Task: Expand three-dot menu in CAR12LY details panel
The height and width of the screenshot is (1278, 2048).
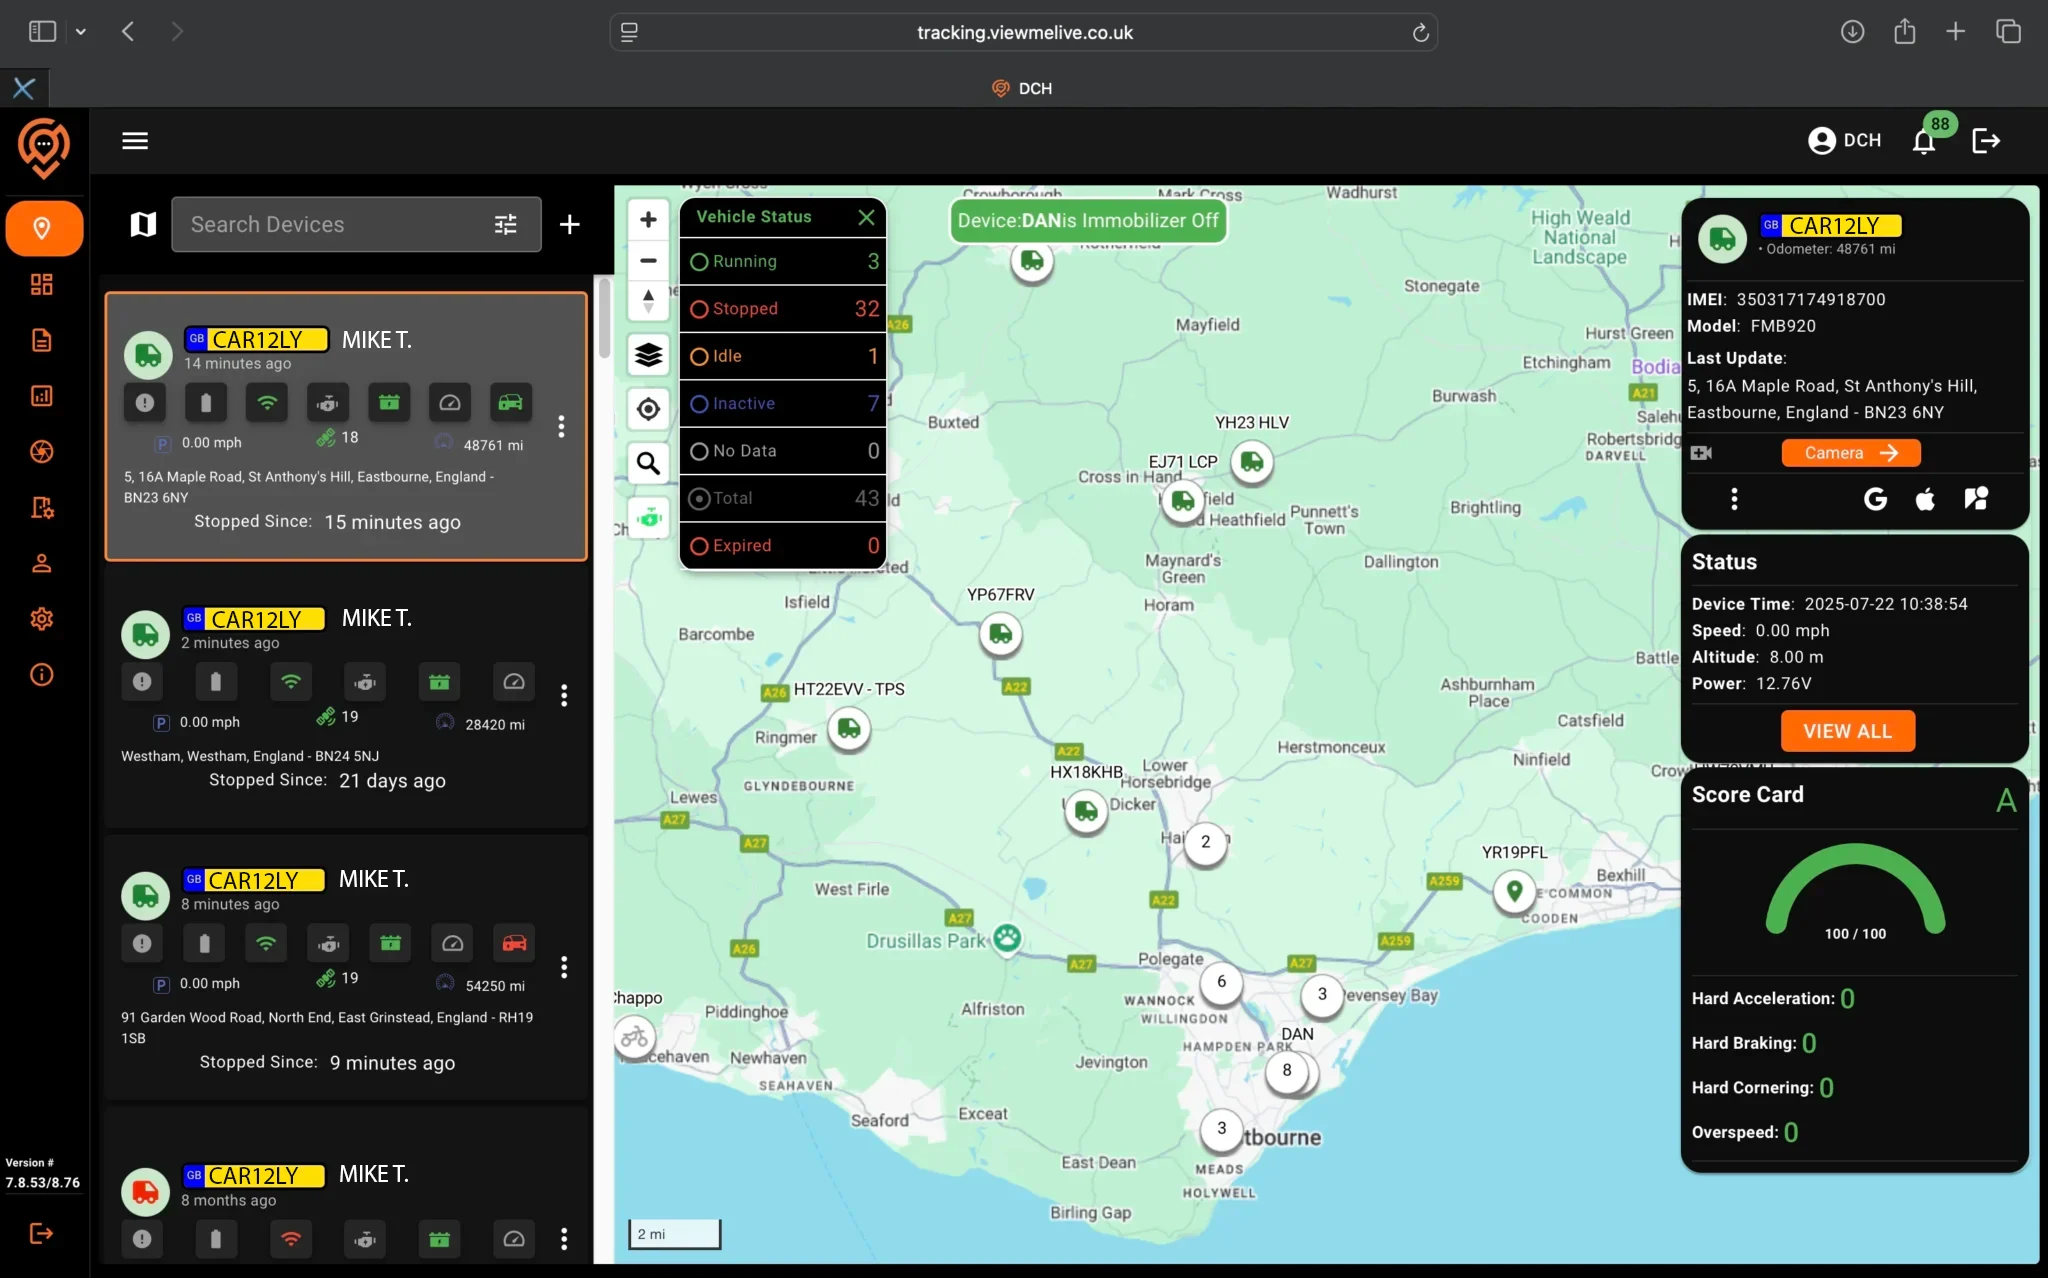Action: click(1734, 499)
